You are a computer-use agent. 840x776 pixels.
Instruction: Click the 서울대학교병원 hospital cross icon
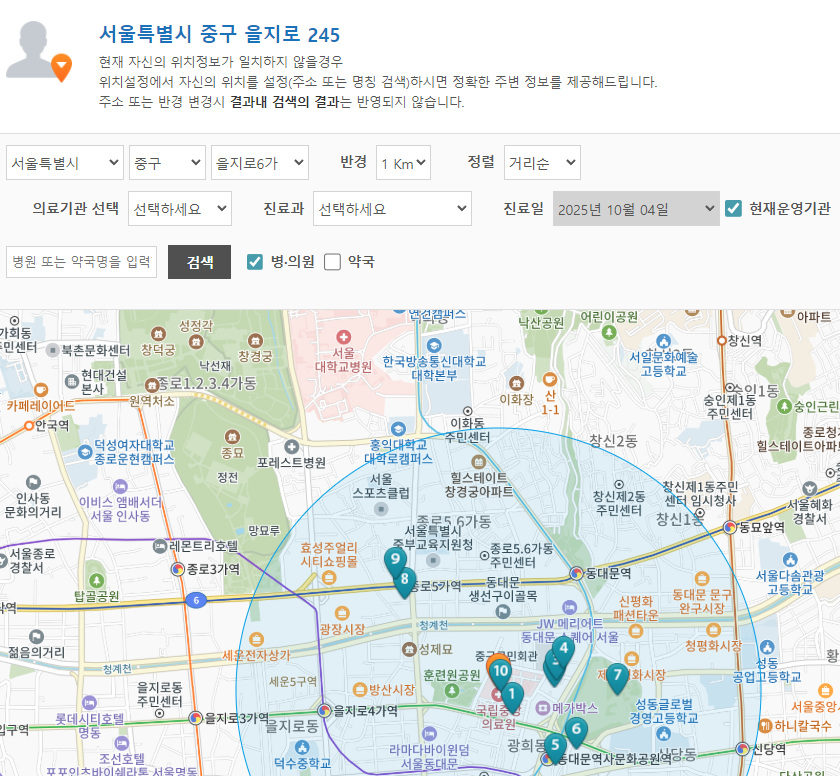coord(343,337)
